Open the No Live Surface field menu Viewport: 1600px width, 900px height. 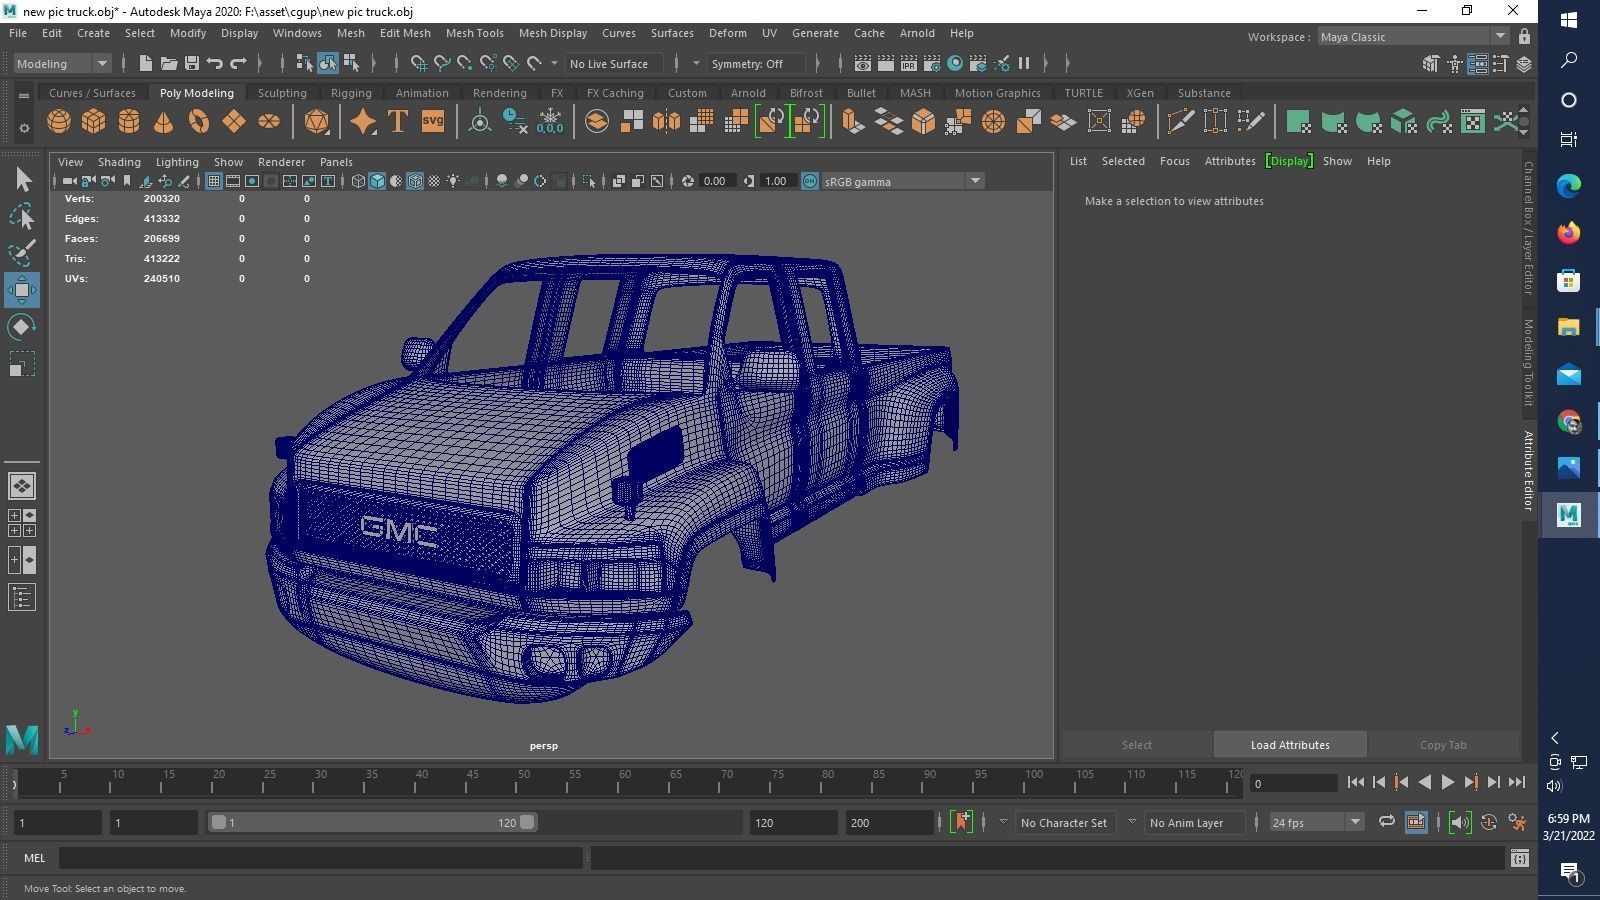[x=613, y=63]
